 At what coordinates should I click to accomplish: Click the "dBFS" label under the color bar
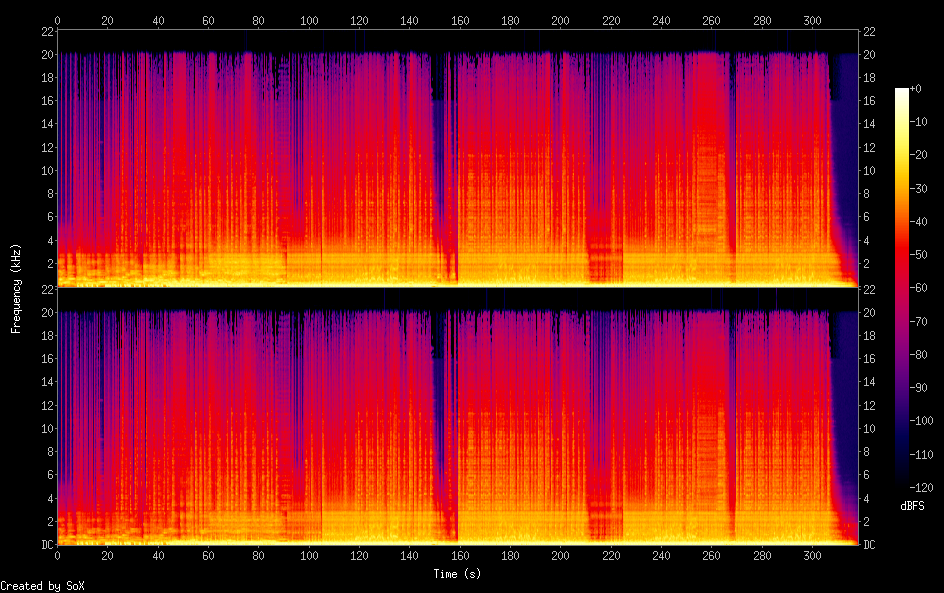912,507
